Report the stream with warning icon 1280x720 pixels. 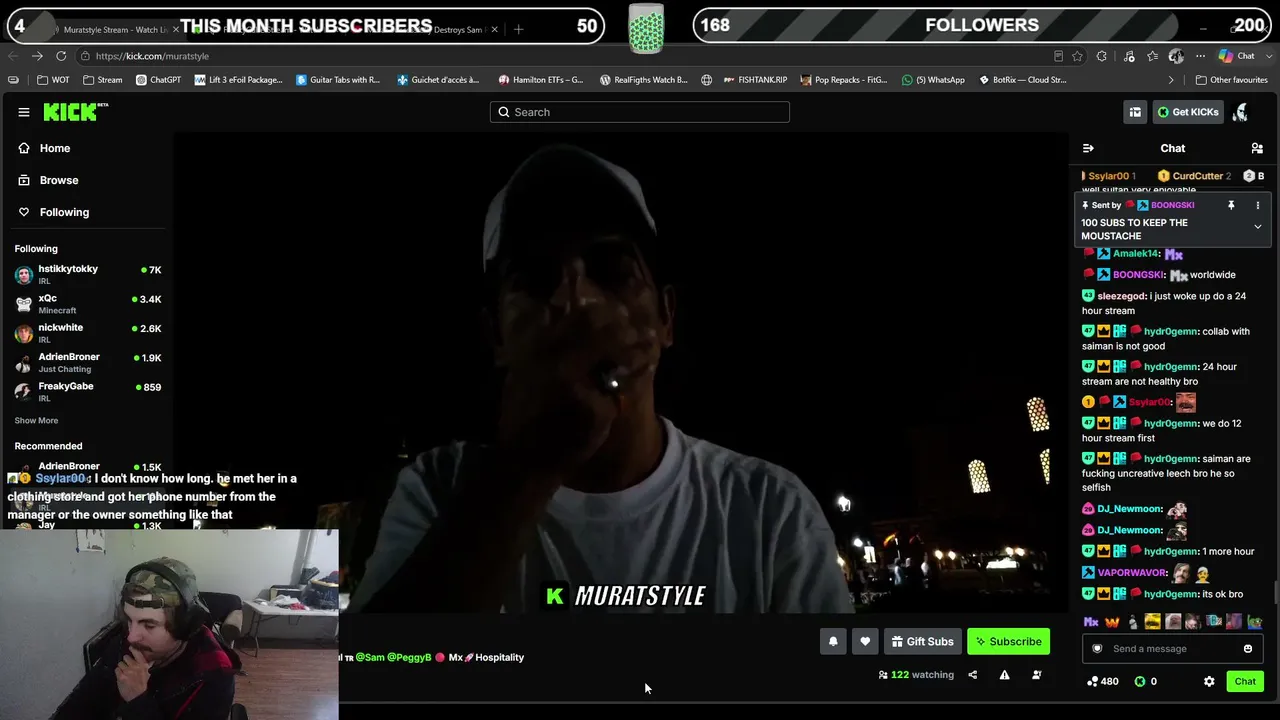(1004, 675)
